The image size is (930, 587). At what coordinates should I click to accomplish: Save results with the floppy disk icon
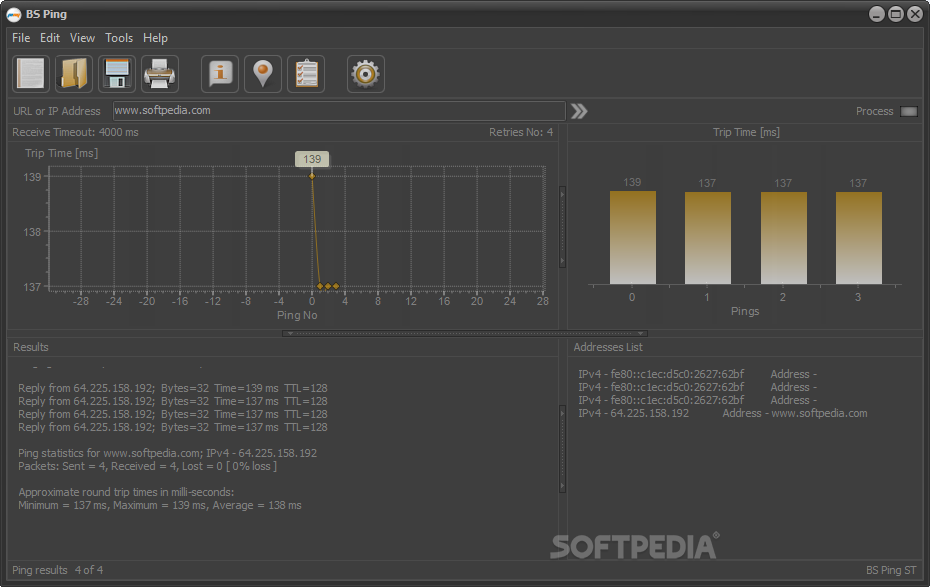click(117, 74)
